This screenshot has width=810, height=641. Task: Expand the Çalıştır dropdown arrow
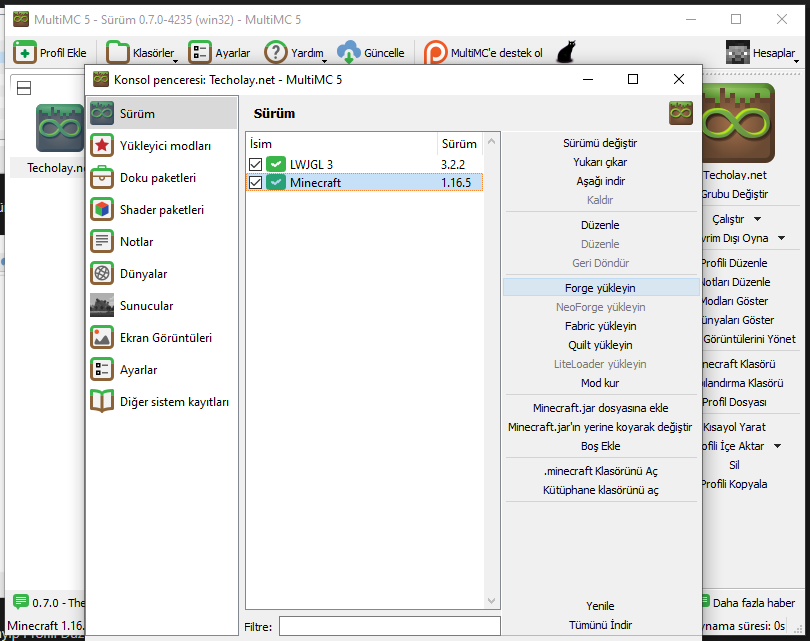click(757, 219)
